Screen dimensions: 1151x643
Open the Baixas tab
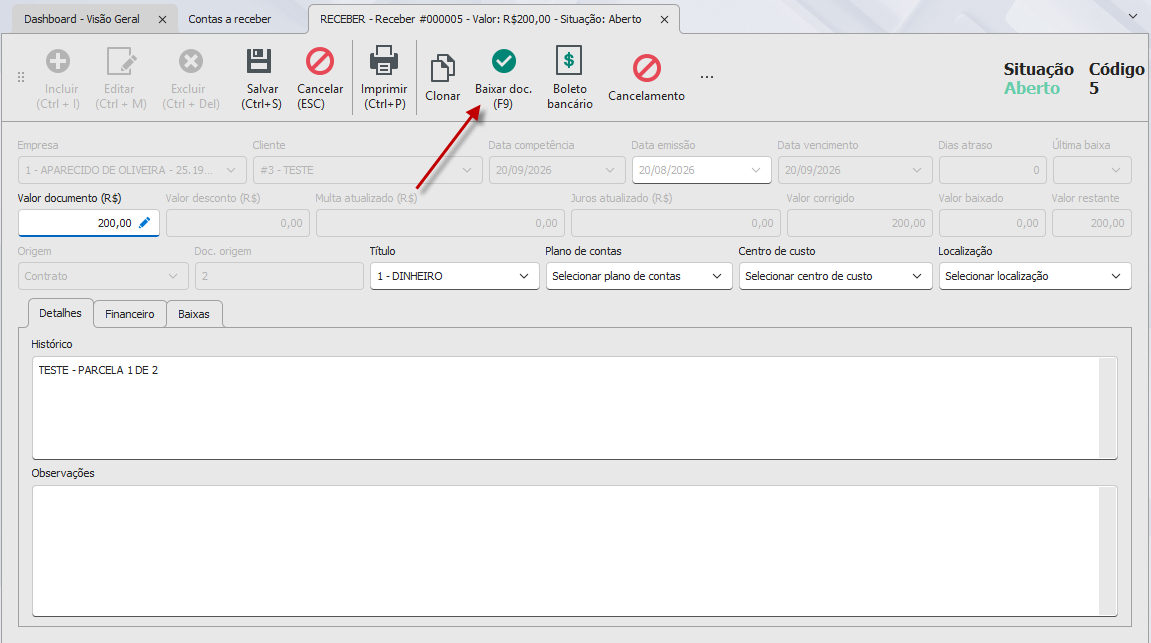(x=194, y=313)
